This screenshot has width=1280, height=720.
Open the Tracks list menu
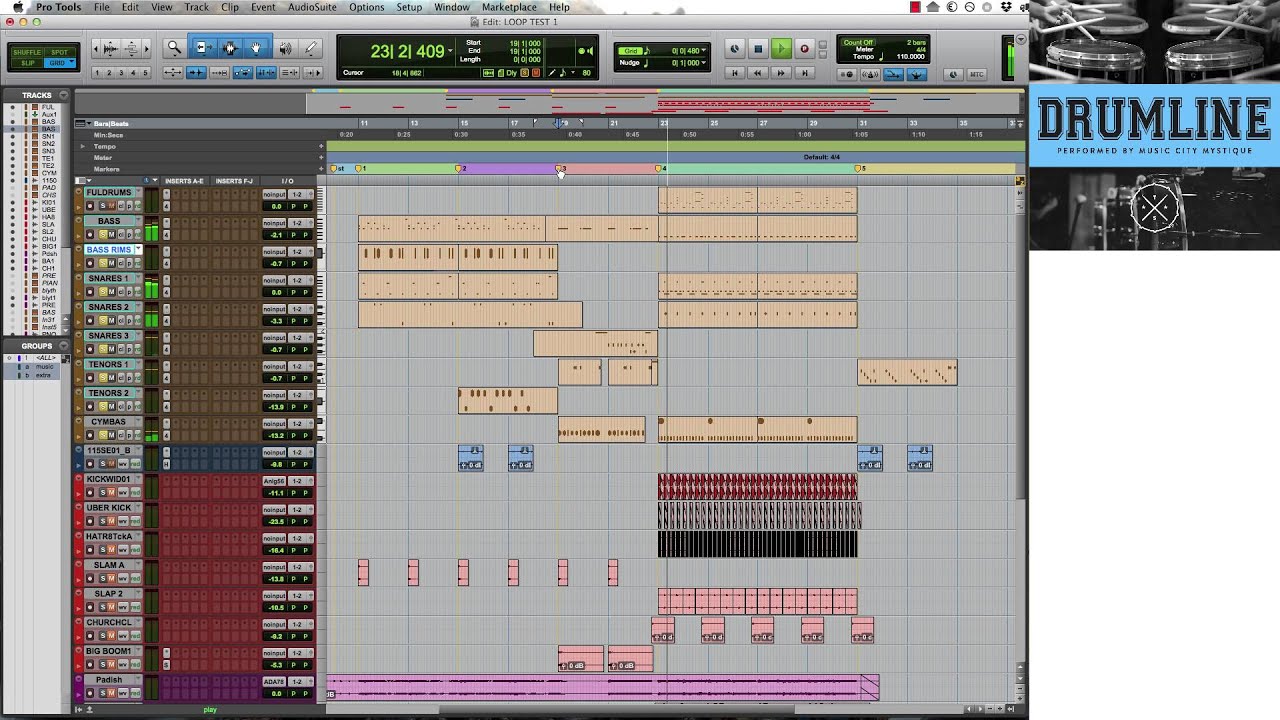click(x=63, y=95)
